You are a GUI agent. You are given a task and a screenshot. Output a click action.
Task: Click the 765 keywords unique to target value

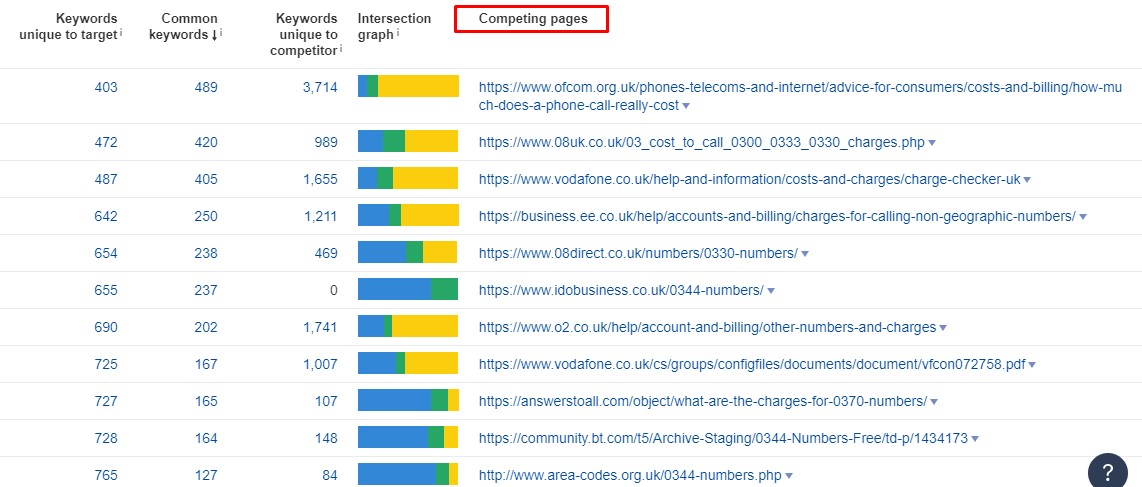point(106,476)
